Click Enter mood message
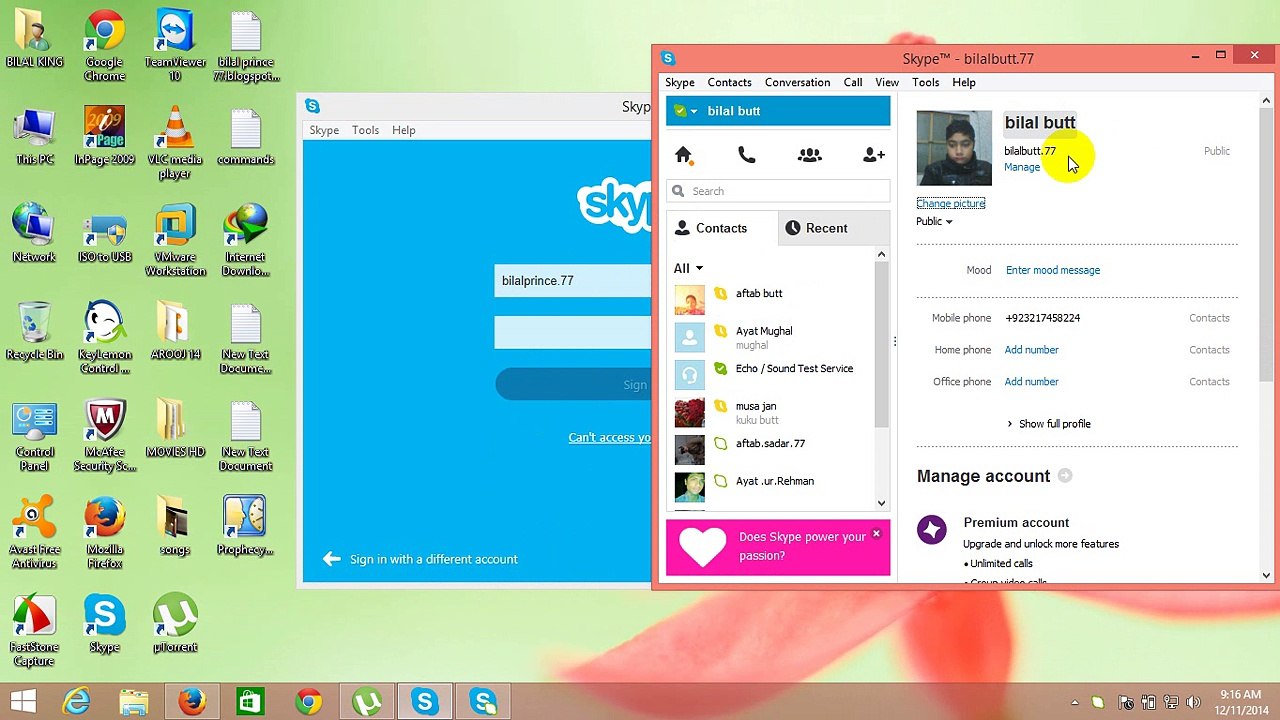Screen dimensions: 1280x720 [1053, 270]
